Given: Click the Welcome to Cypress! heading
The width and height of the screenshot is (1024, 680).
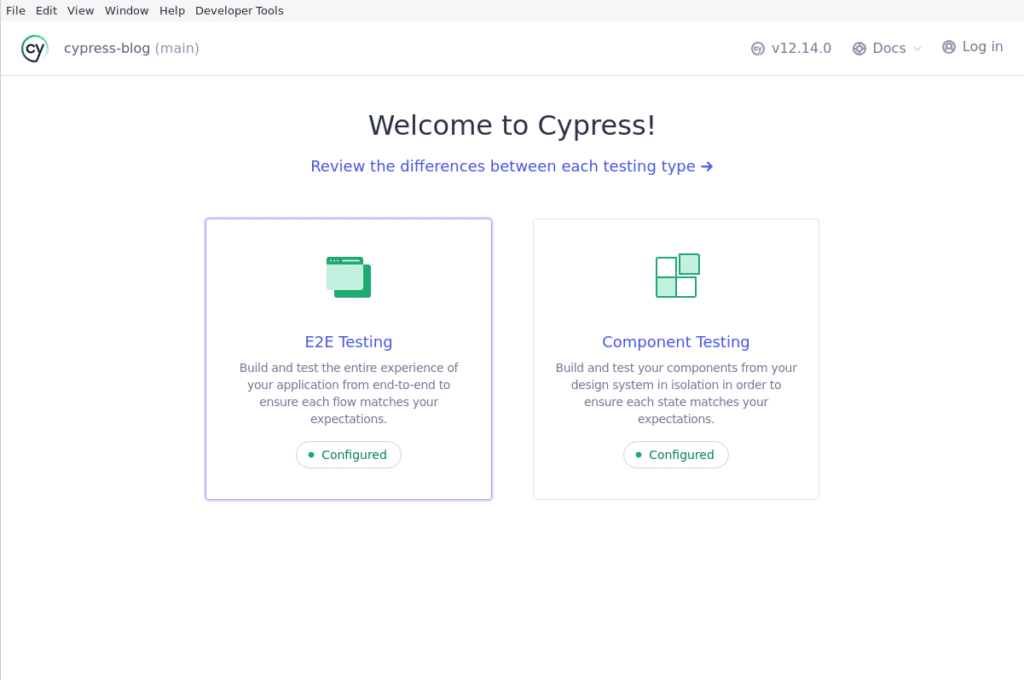Looking at the screenshot, I should (x=512, y=125).
